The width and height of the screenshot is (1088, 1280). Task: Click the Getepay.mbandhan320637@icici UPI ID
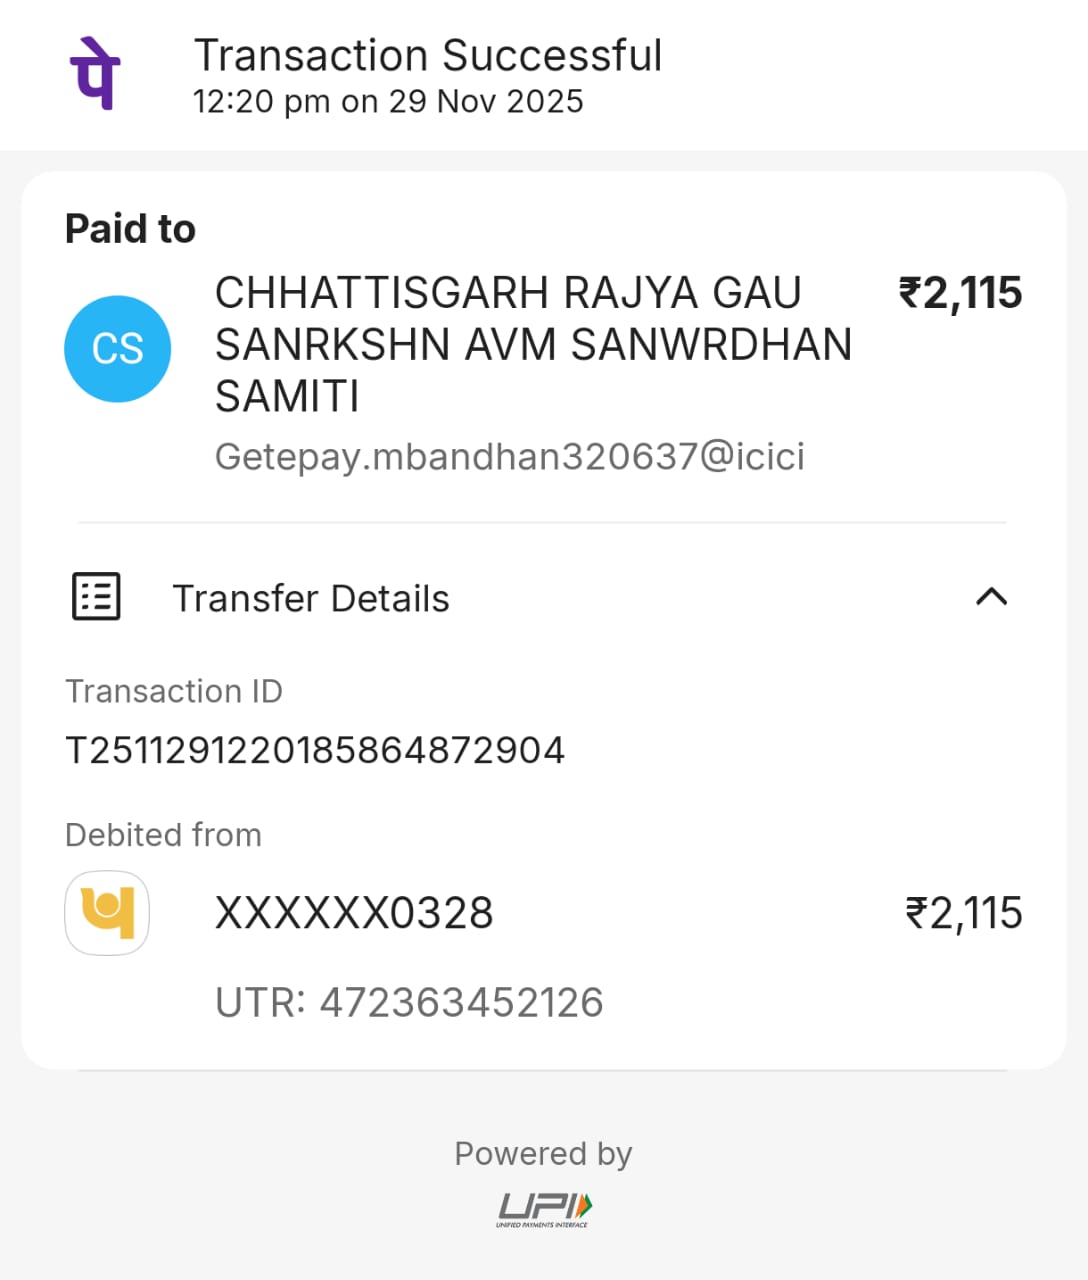coord(510,457)
